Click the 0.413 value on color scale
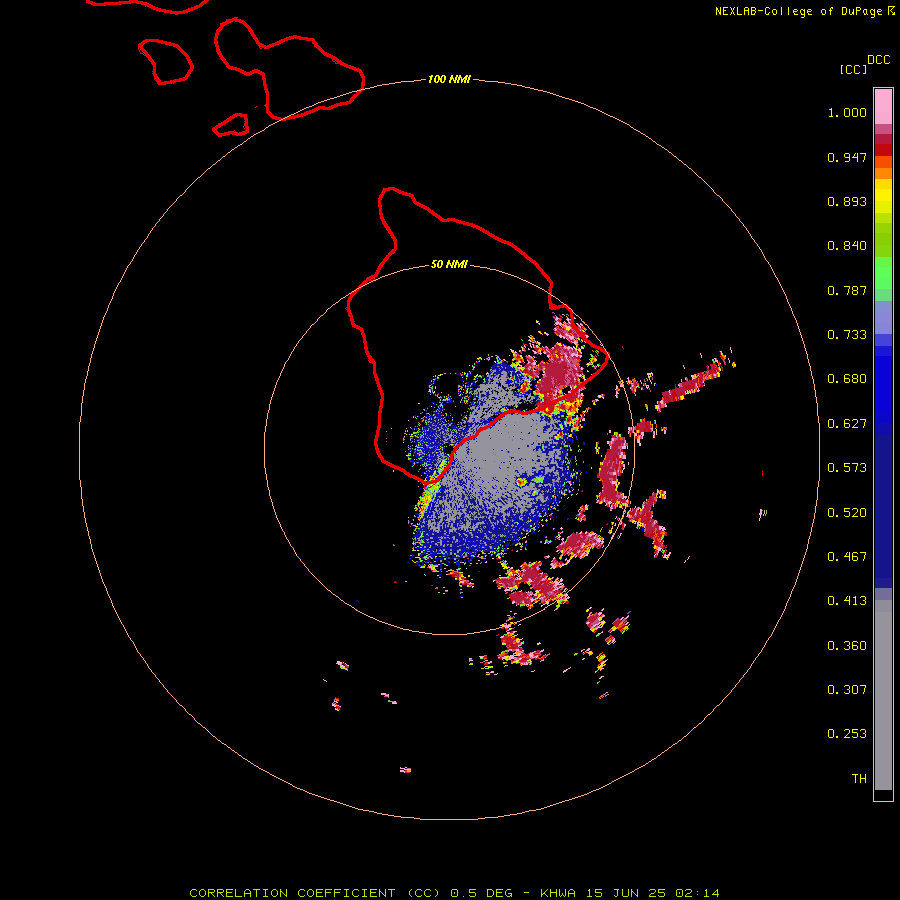Image resolution: width=900 pixels, height=900 pixels. [847, 601]
